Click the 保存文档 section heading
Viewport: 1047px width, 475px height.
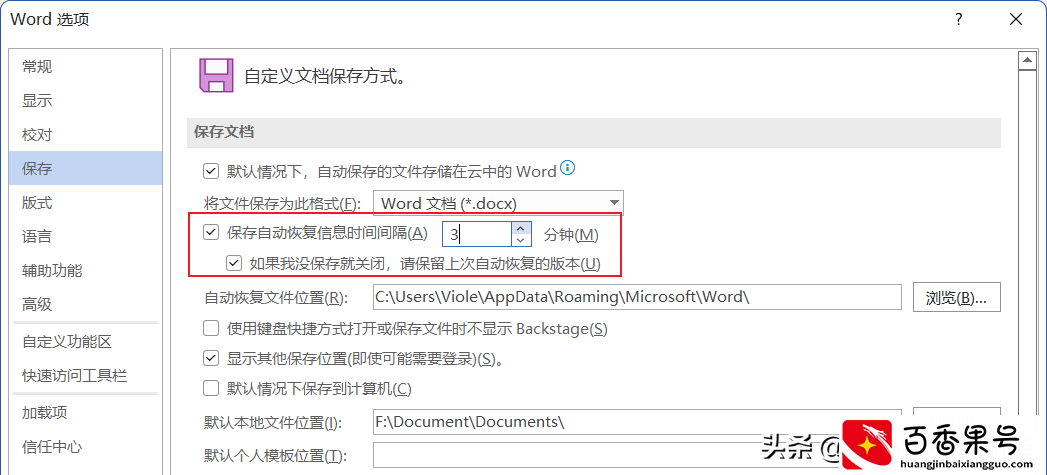[x=224, y=132]
